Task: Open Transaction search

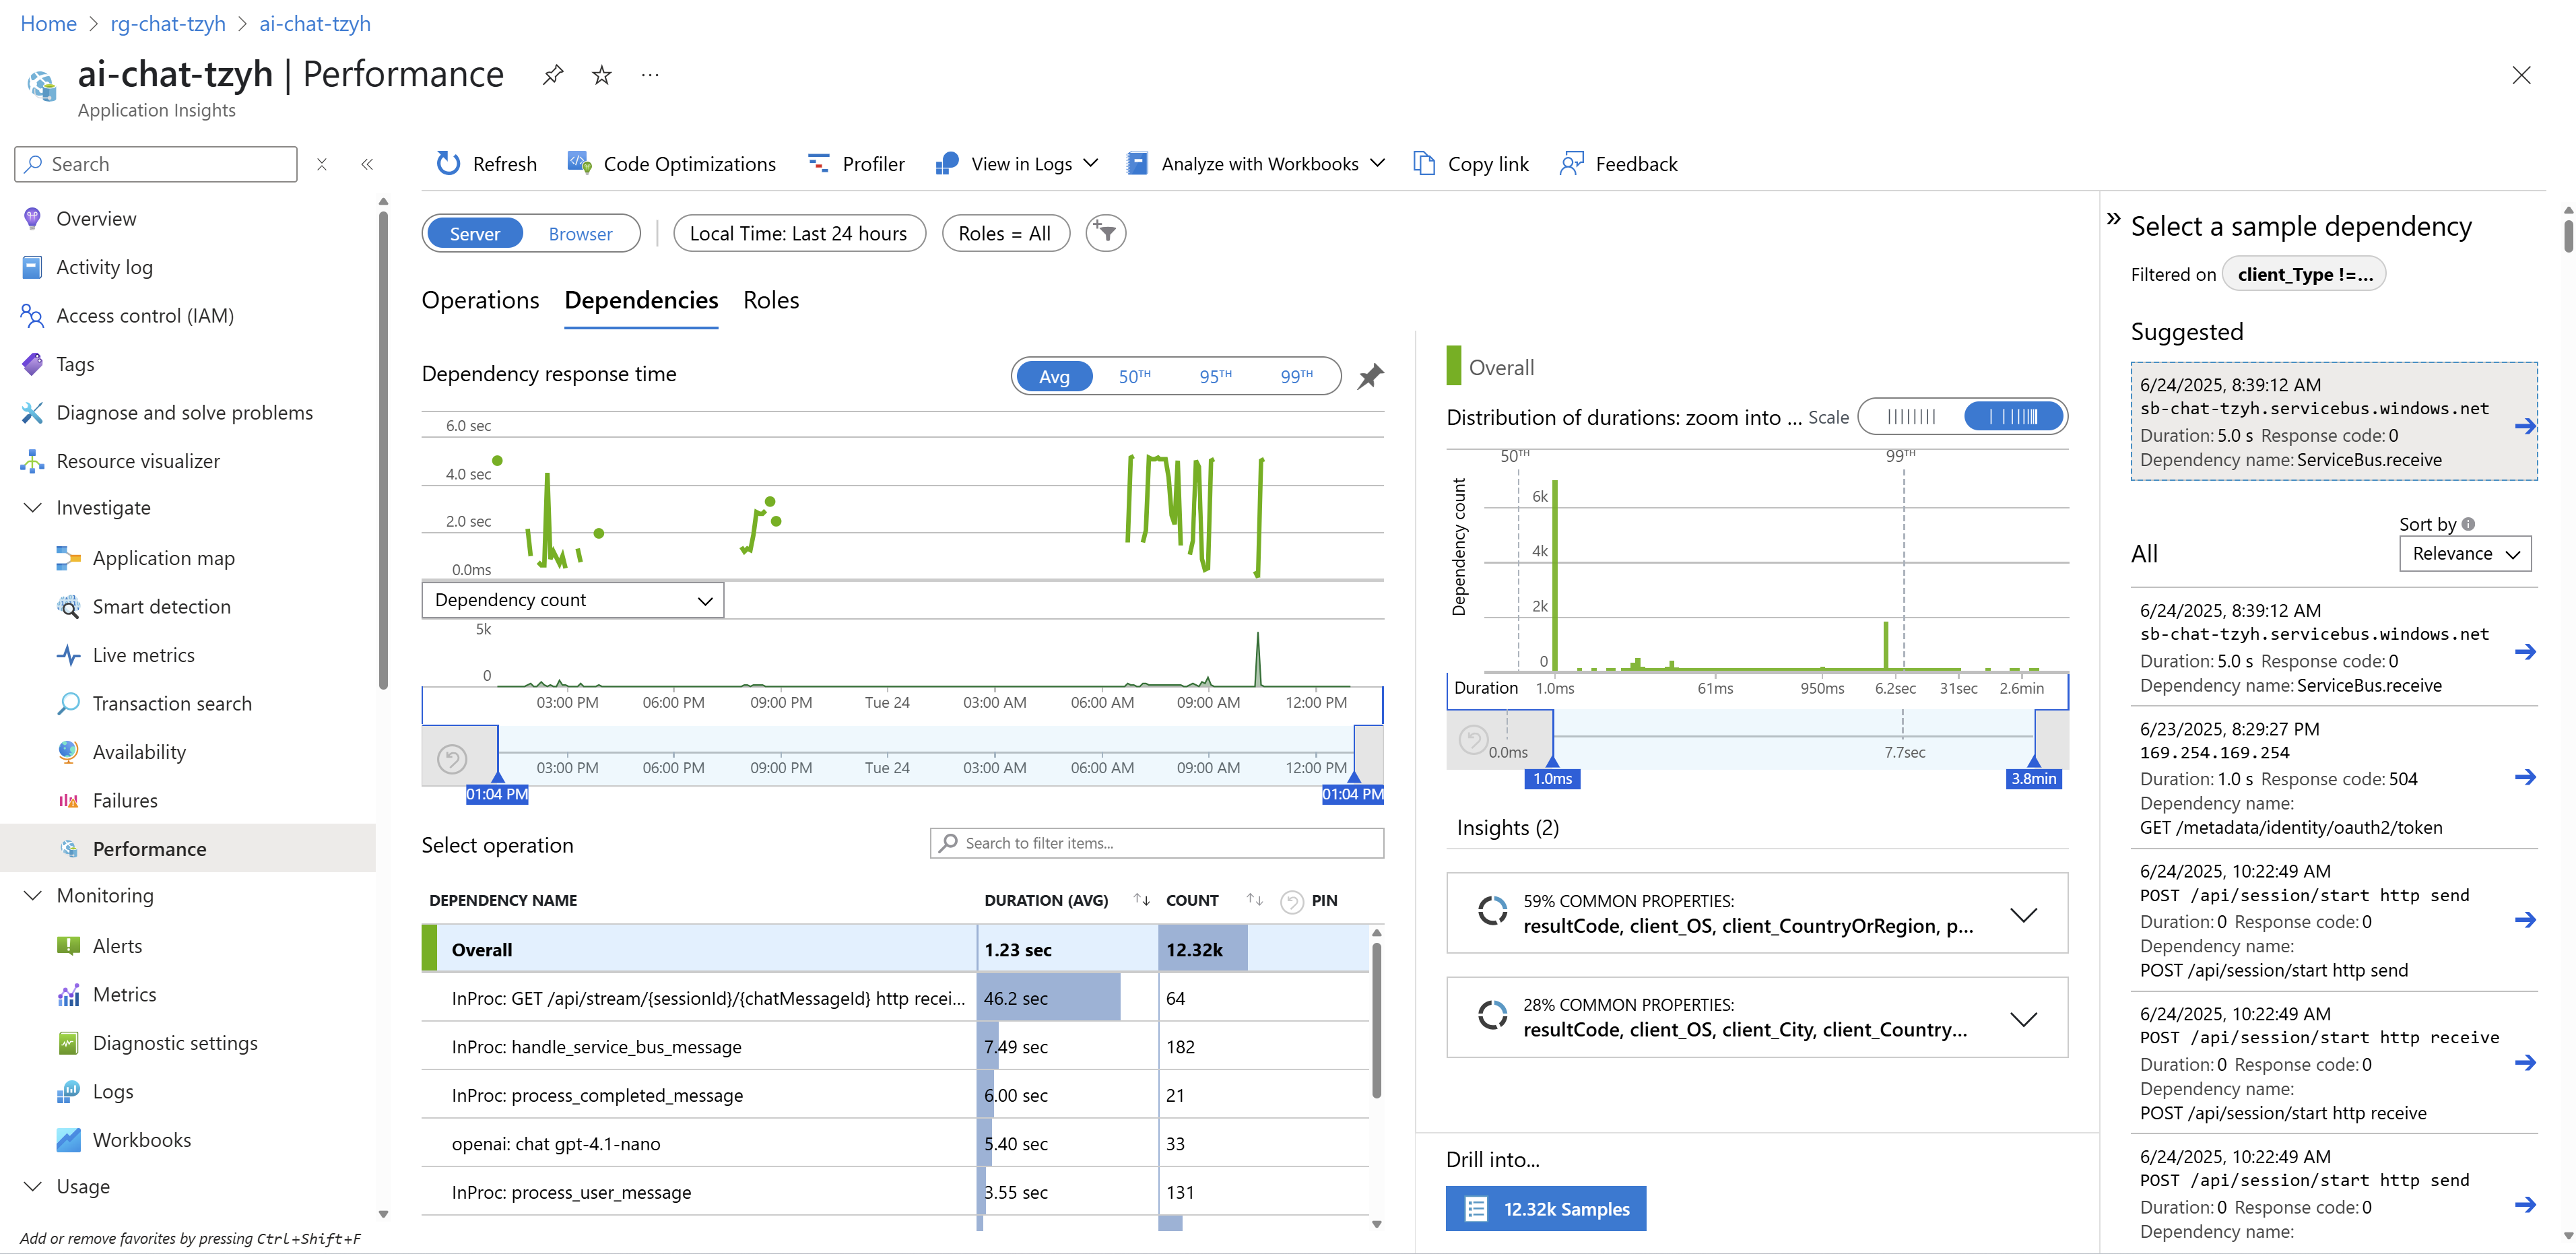Action: pos(172,703)
